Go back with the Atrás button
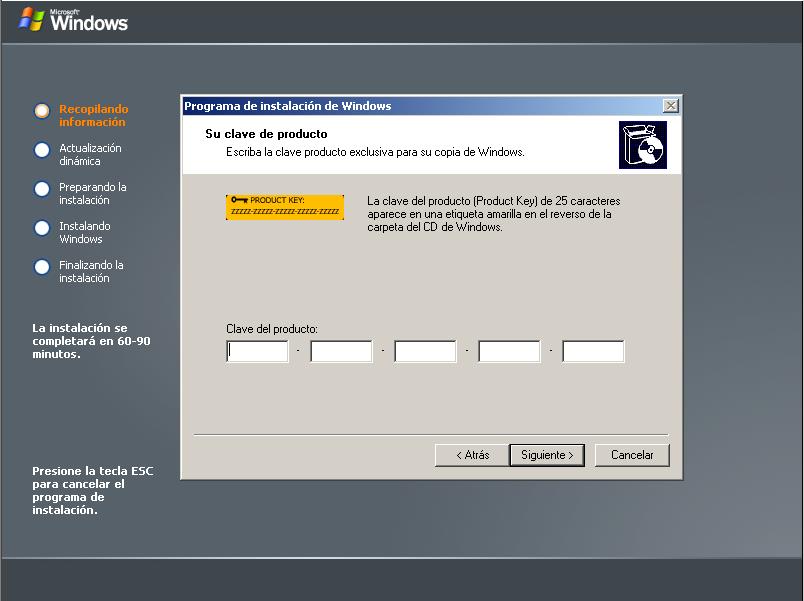Image resolution: width=804 pixels, height=601 pixels. (472, 455)
